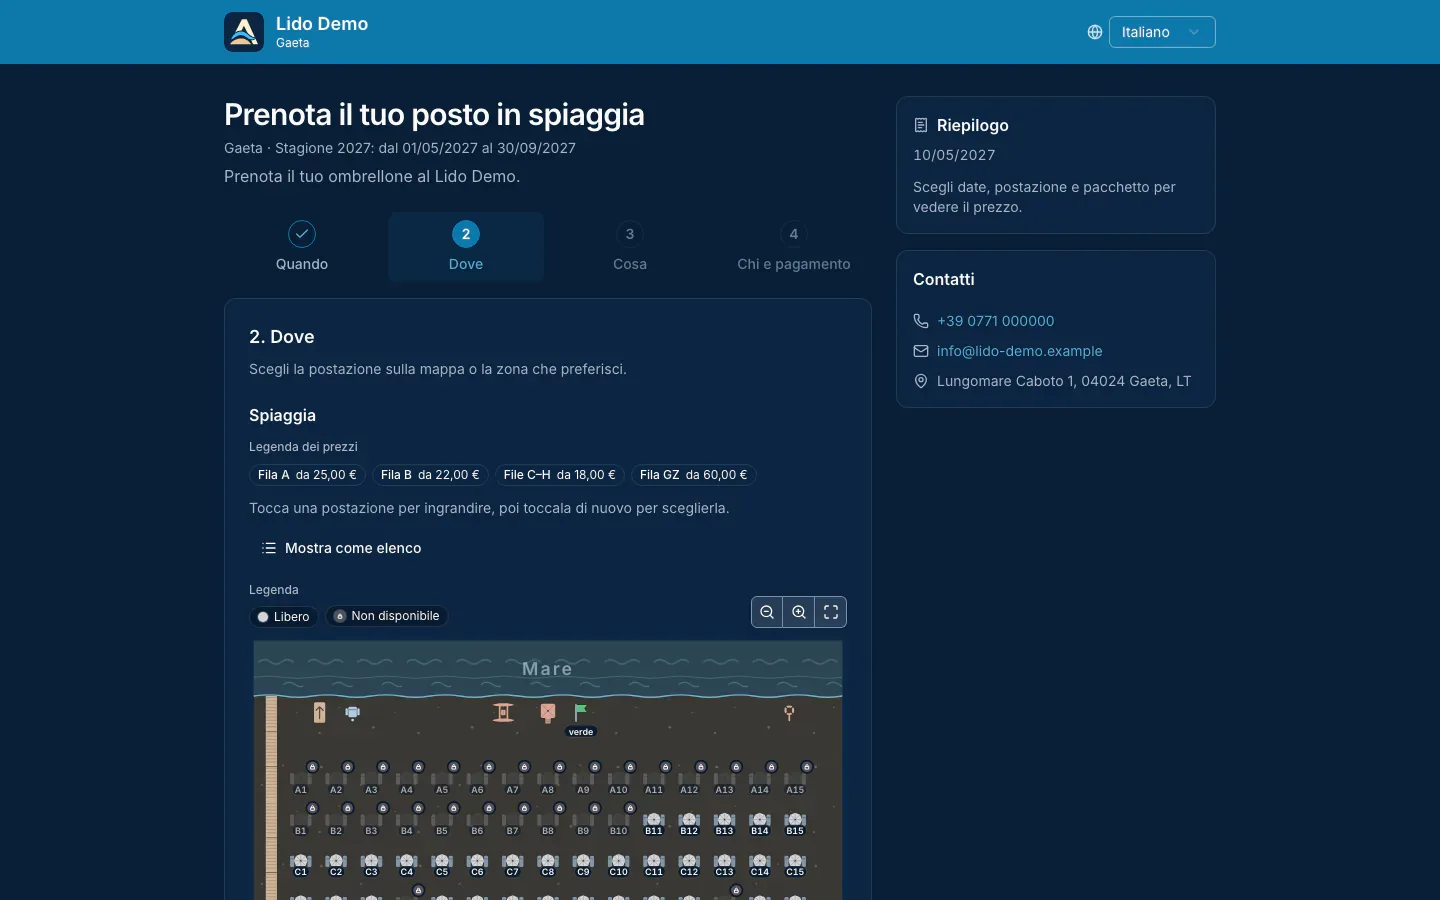Select the Dove step tab

tap(466, 247)
